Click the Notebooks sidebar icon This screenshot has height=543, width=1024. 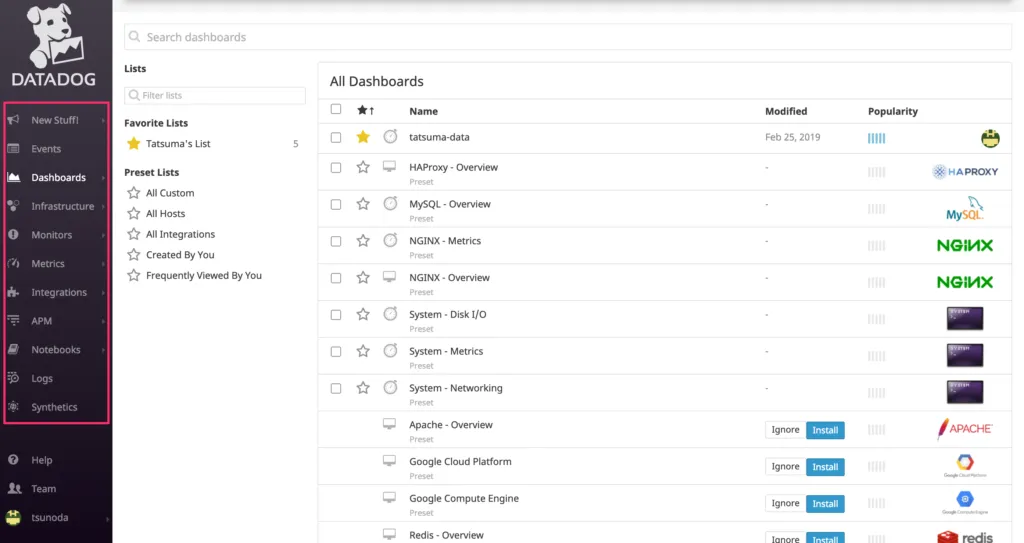tap(13, 350)
